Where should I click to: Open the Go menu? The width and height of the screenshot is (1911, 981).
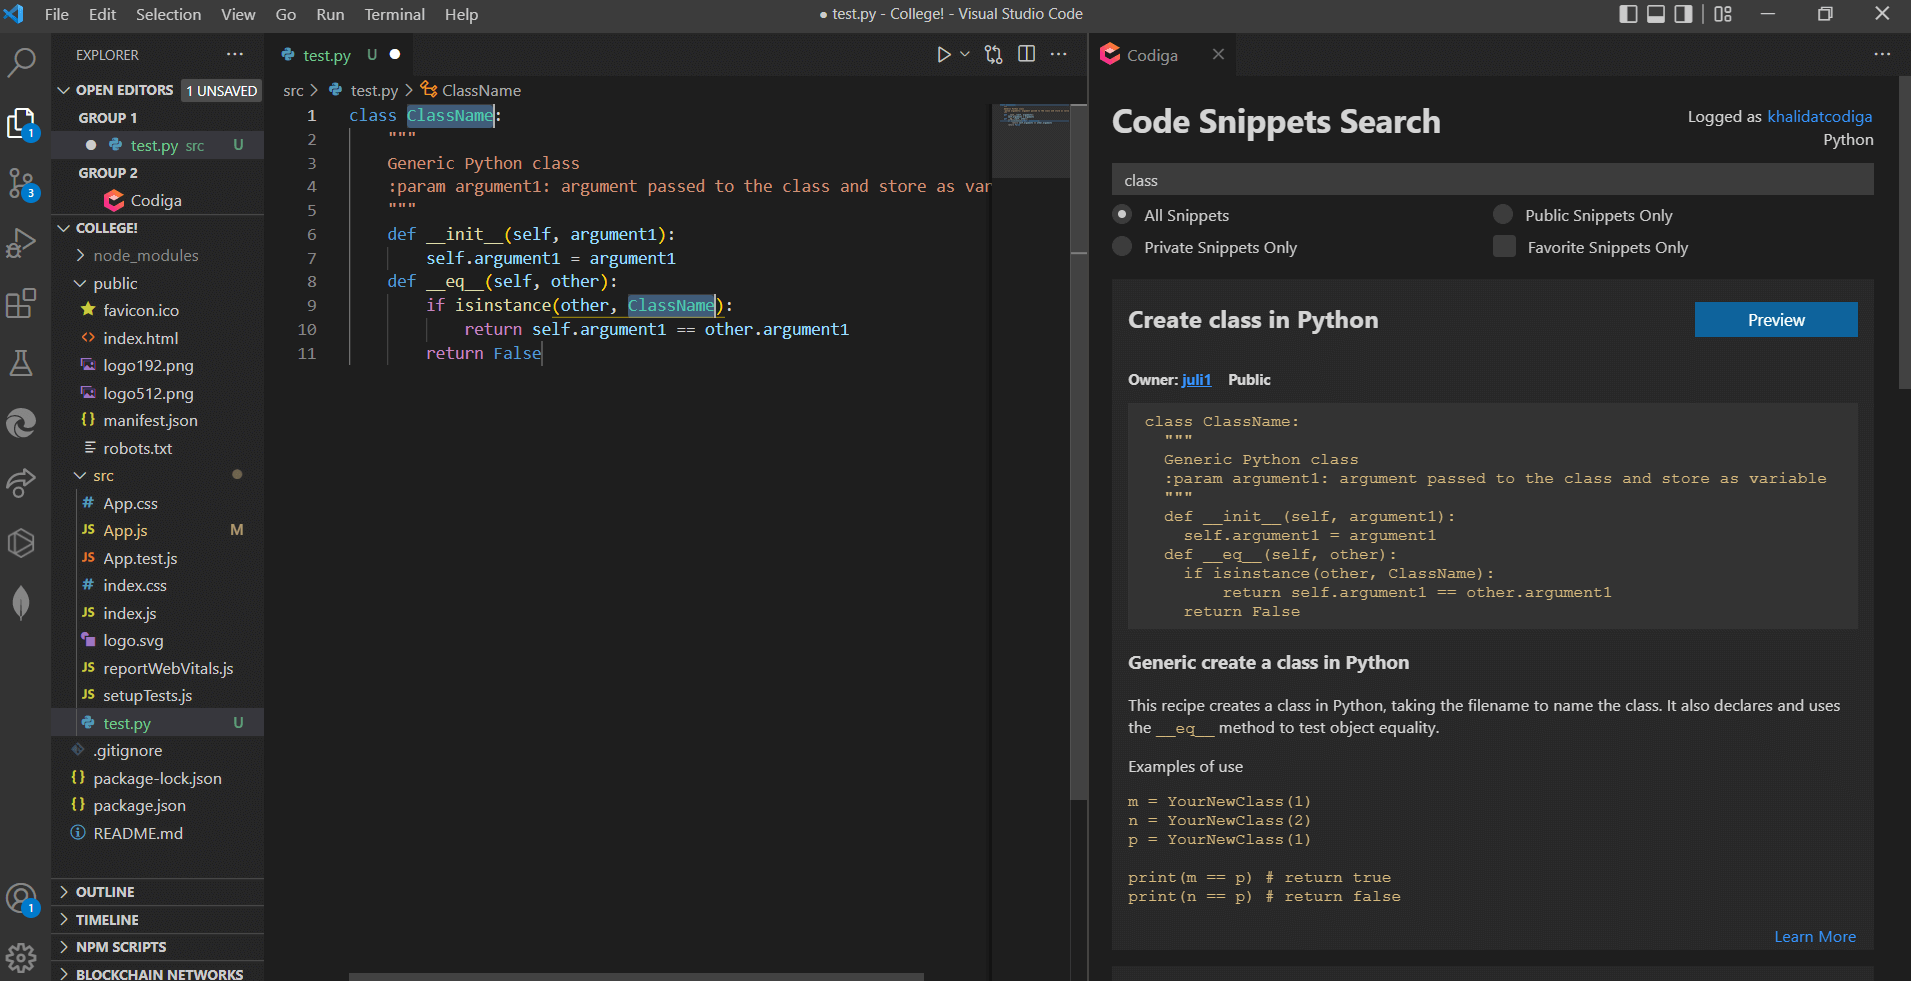pyautogui.click(x=286, y=14)
